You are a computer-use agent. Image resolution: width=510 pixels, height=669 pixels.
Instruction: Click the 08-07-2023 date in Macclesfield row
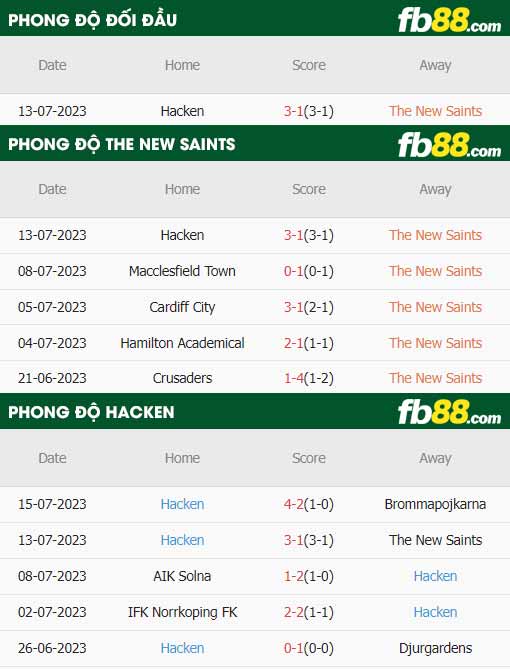tap(52, 271)
